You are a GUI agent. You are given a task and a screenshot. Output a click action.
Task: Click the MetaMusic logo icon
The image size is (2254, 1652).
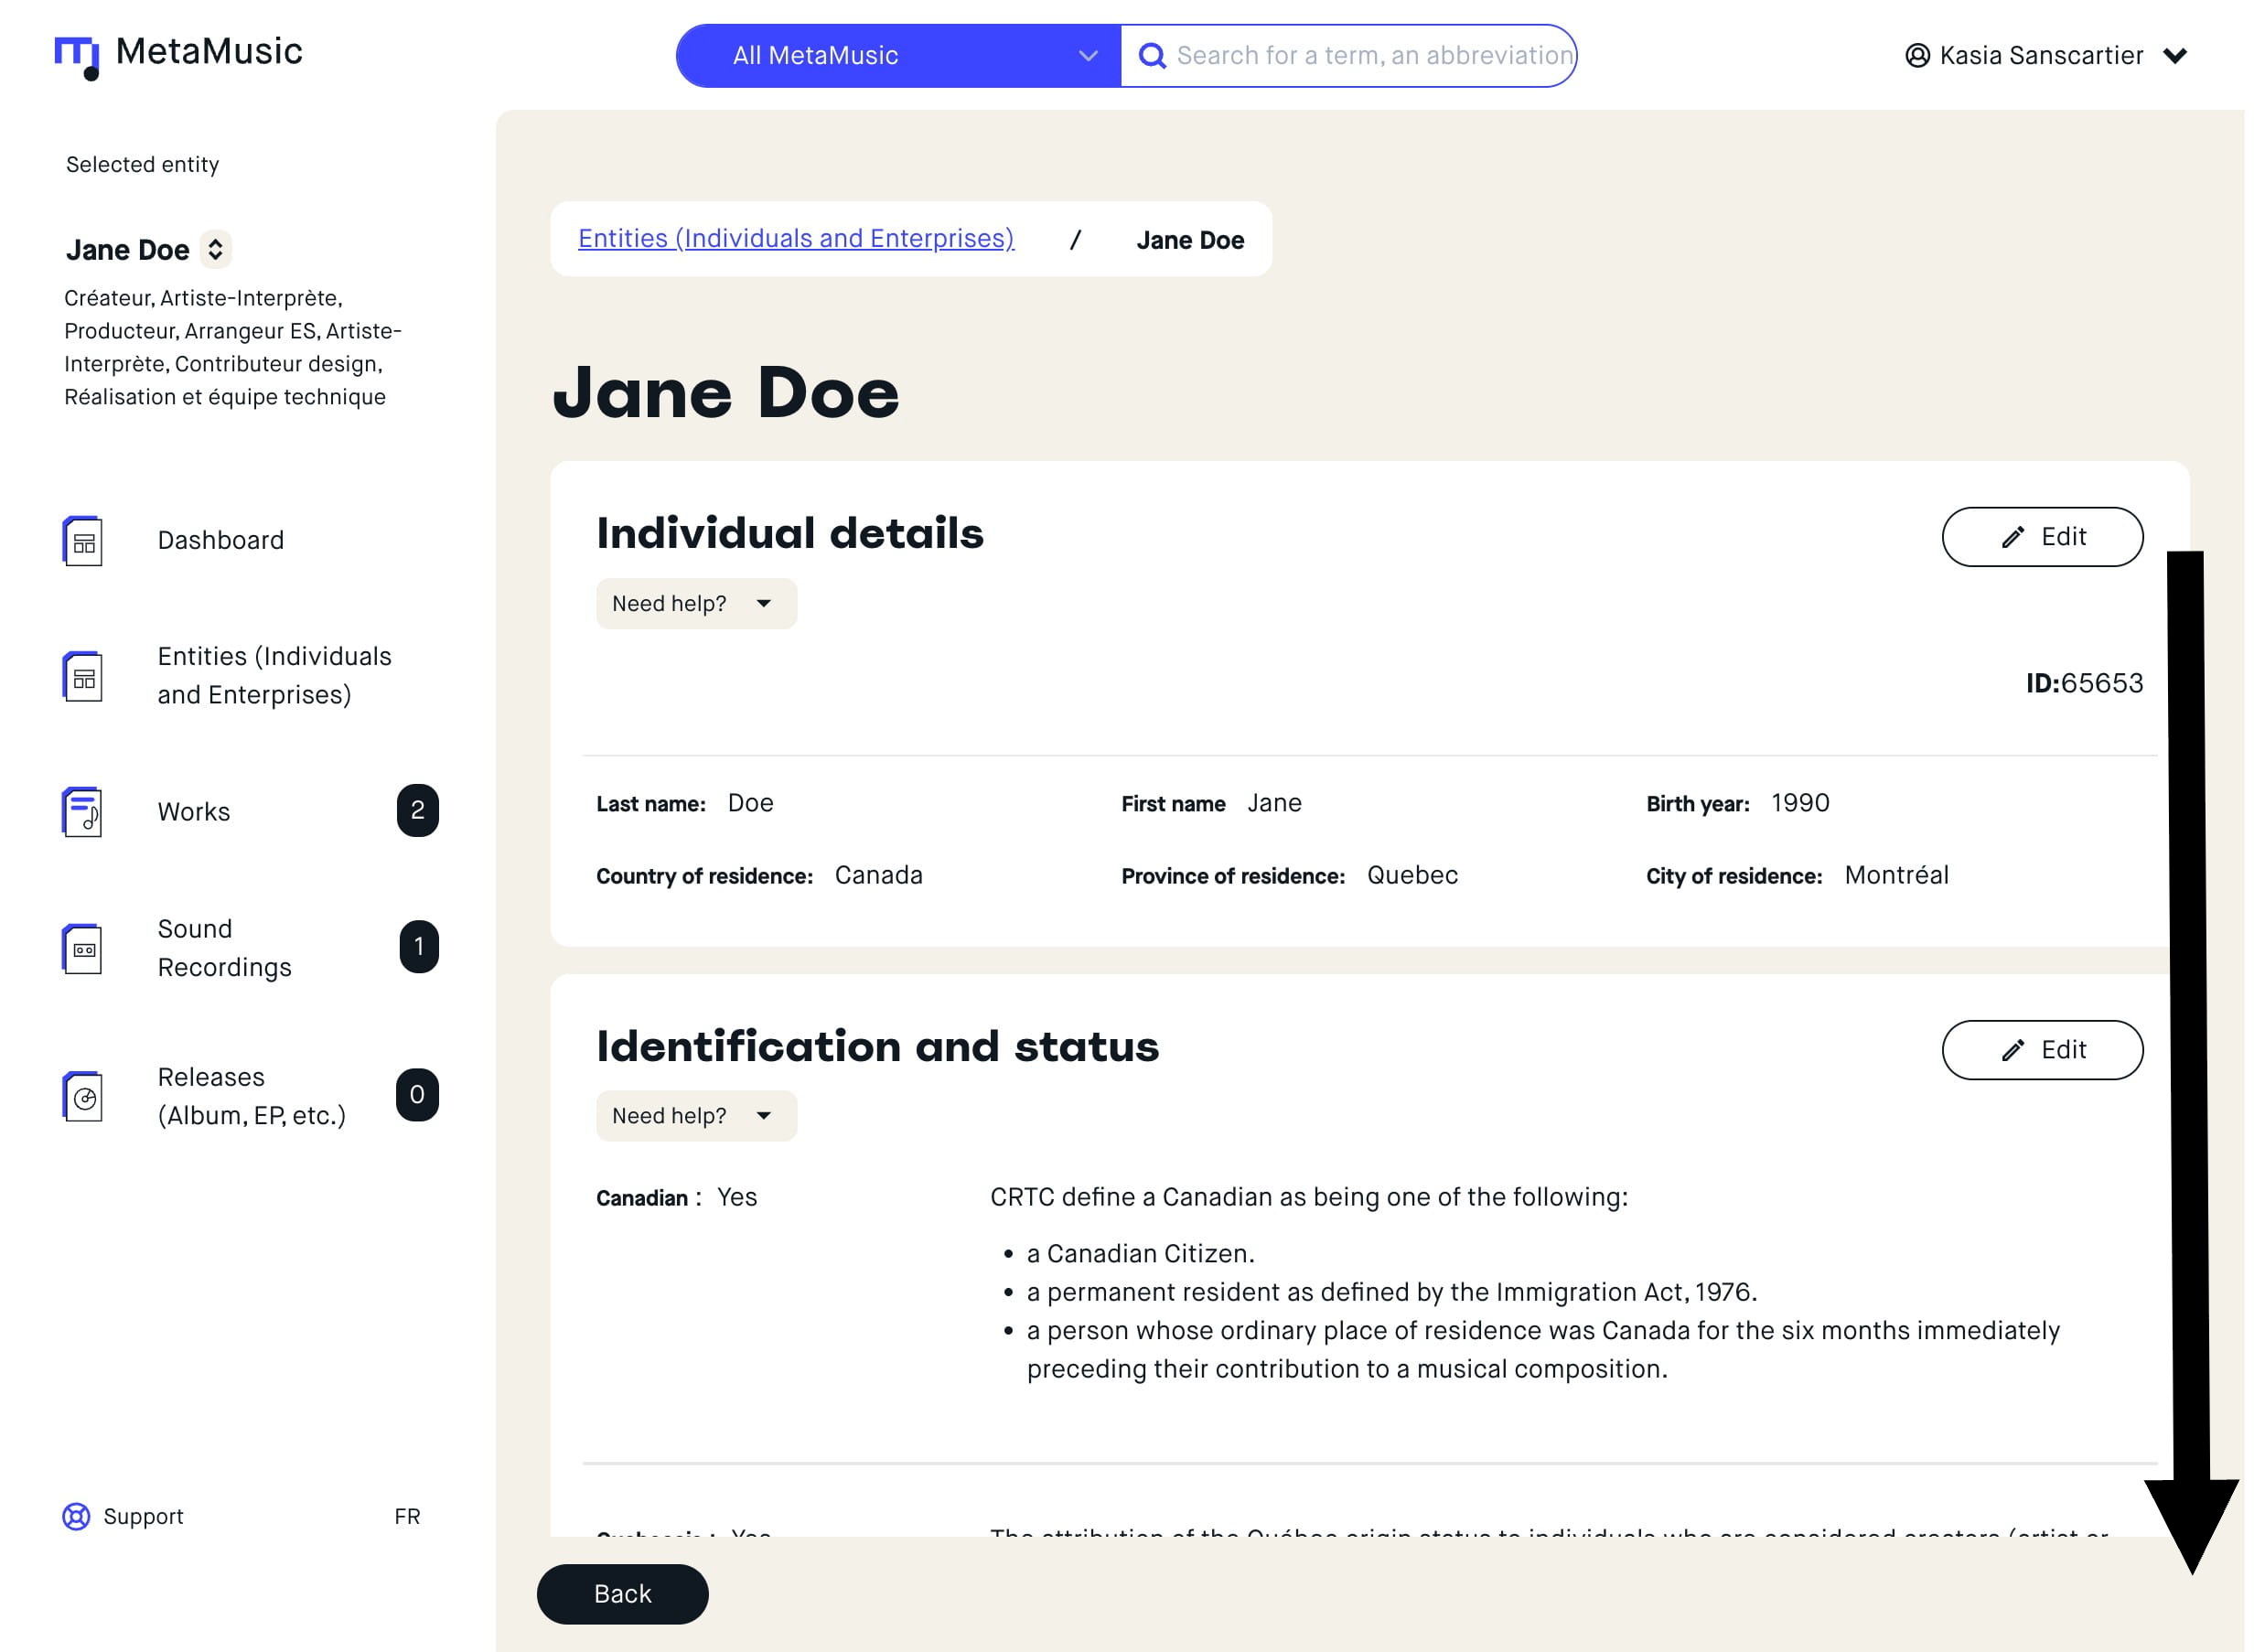coord(77,56)
